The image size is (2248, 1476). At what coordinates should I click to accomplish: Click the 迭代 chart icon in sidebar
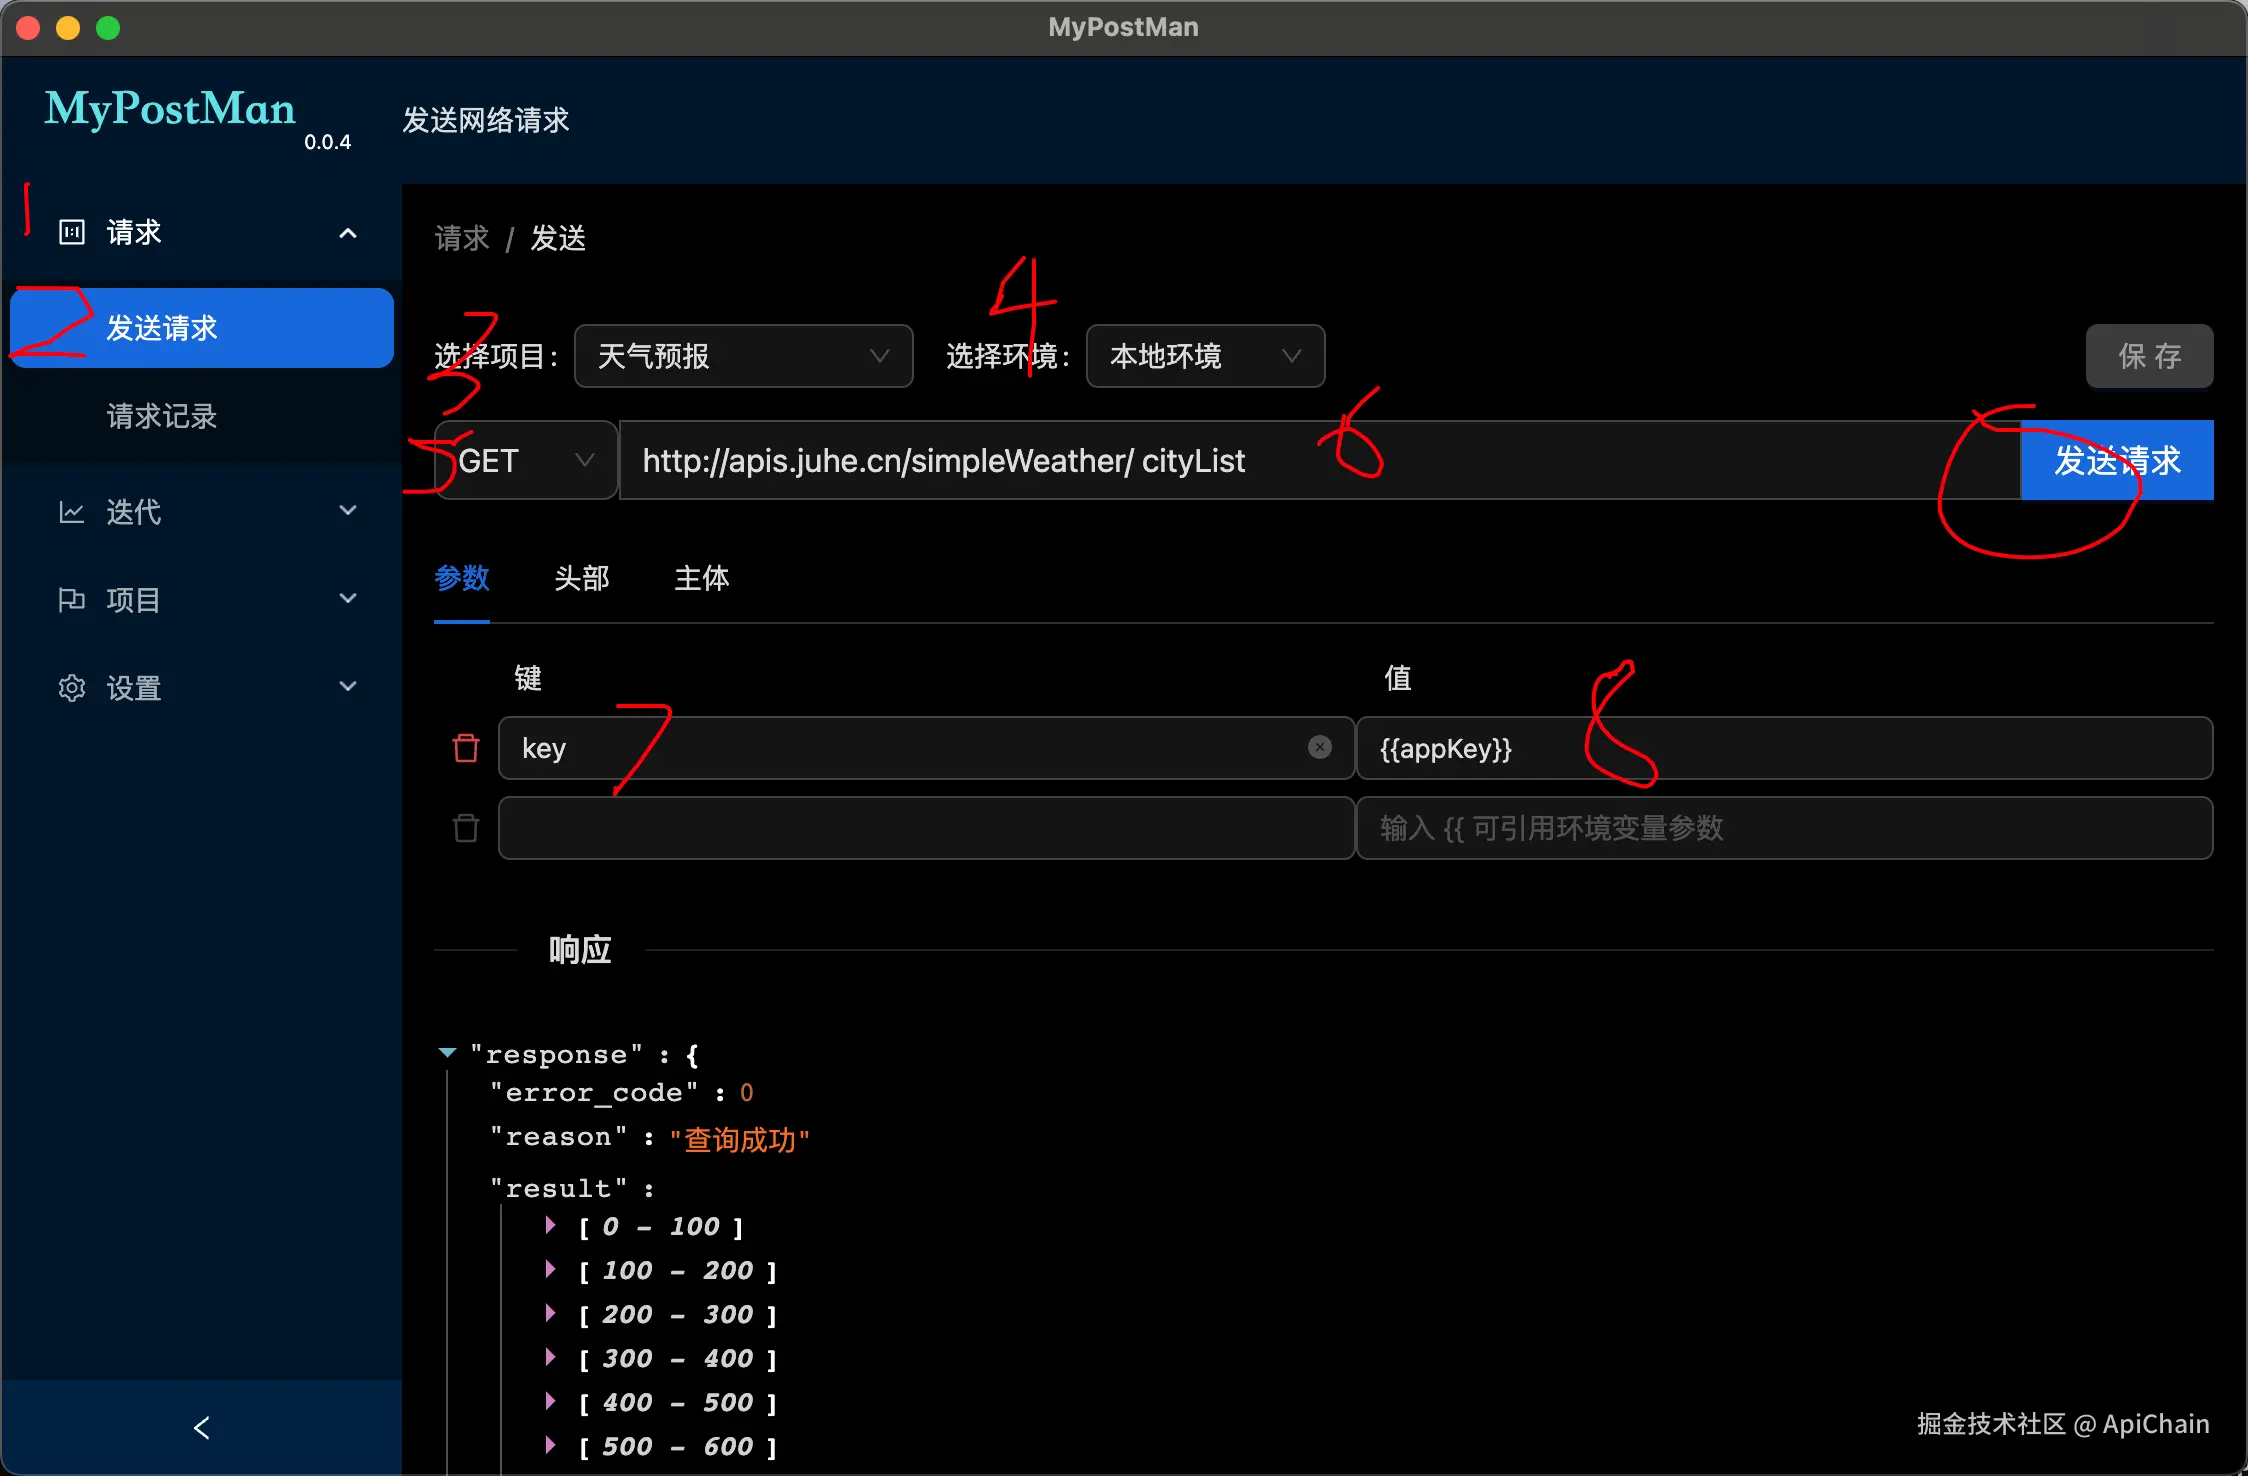71,512
